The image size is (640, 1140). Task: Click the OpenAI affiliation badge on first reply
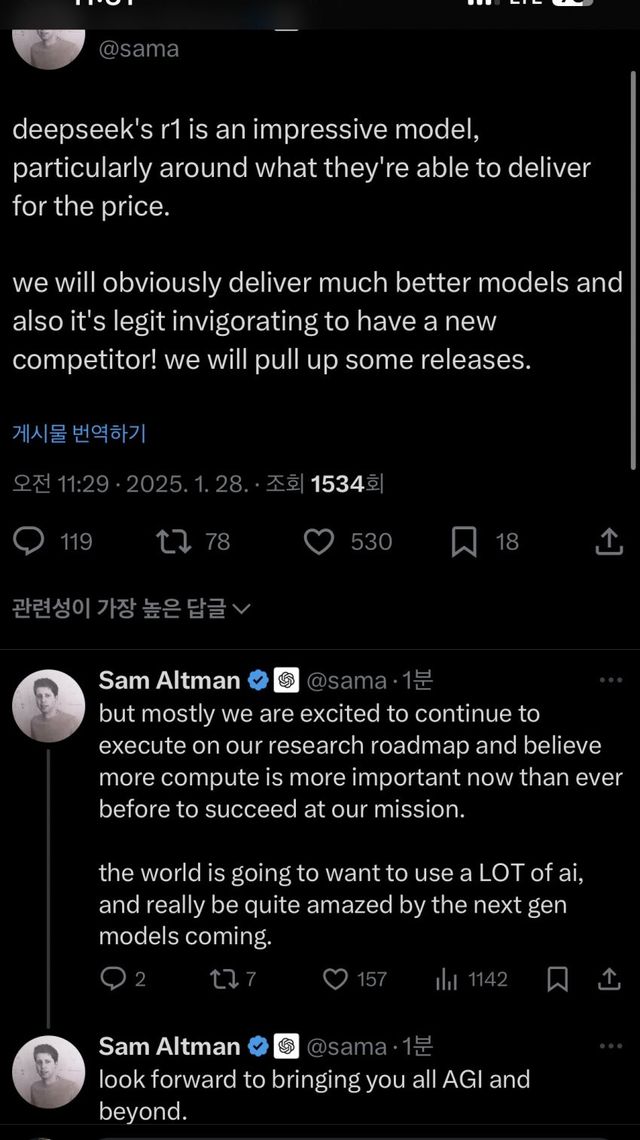click(287, 681)
